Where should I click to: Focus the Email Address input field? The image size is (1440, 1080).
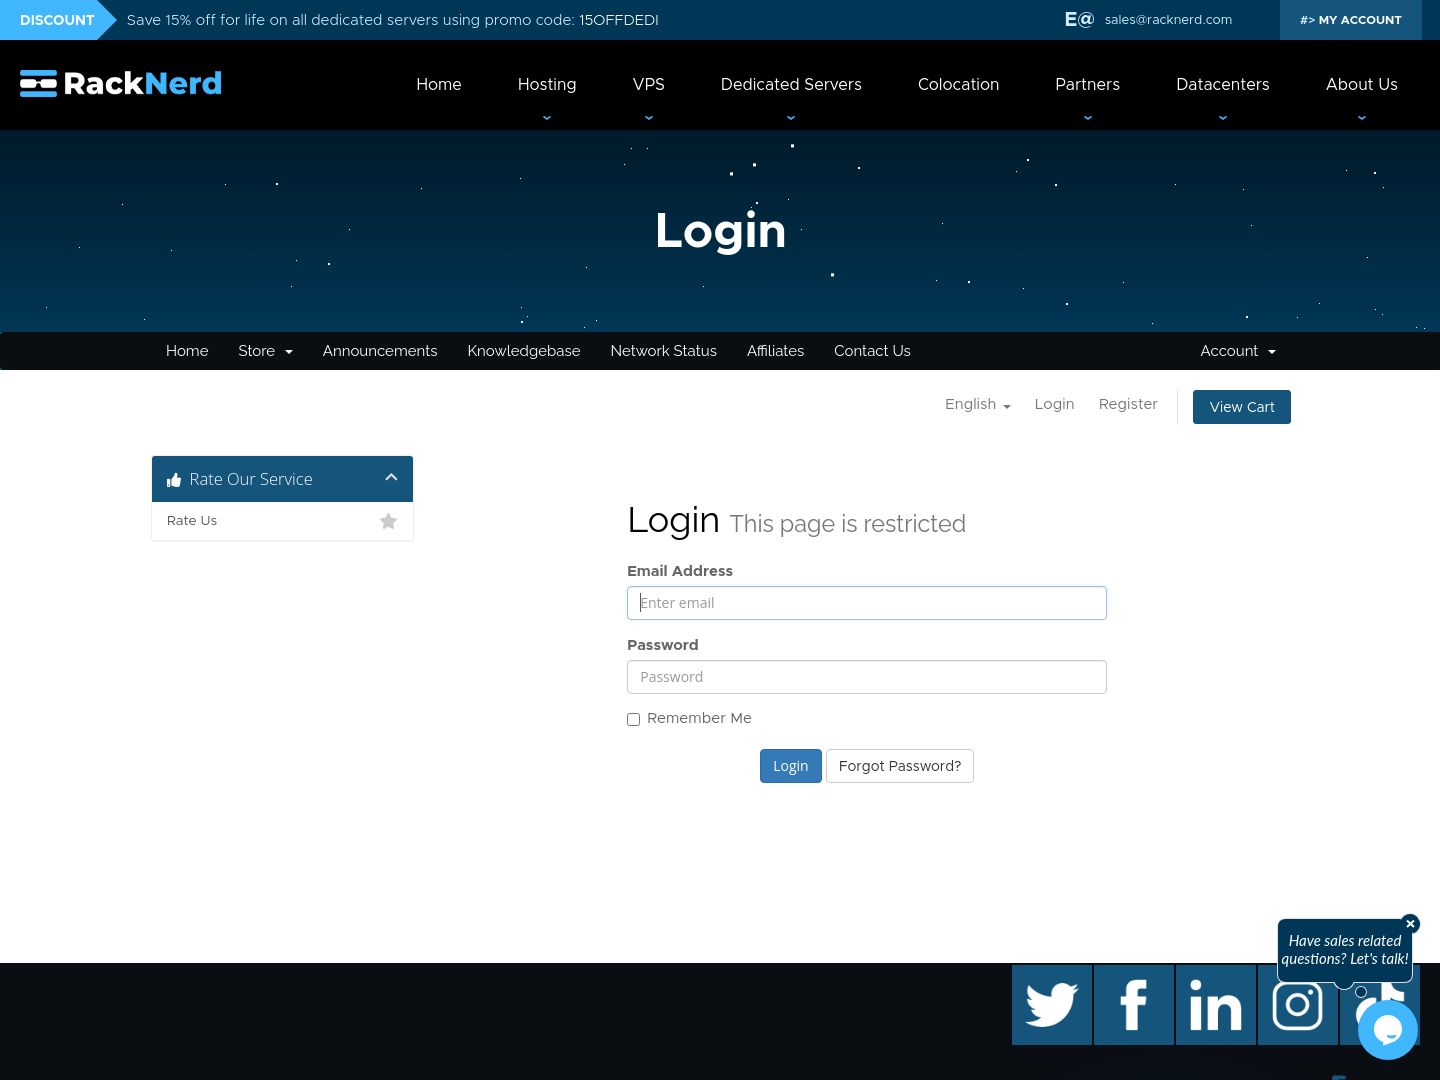pyautogui.click(x=867, y=603)
